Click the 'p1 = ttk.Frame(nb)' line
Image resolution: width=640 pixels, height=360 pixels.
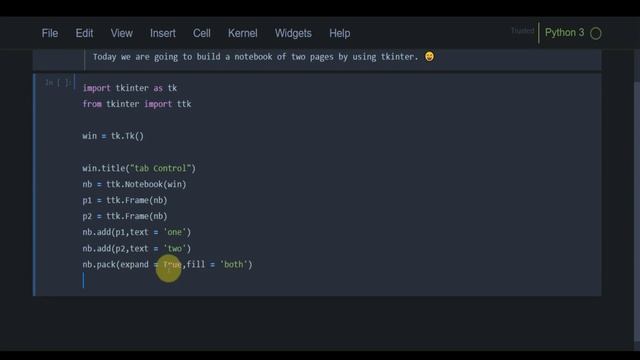(125, 200)
